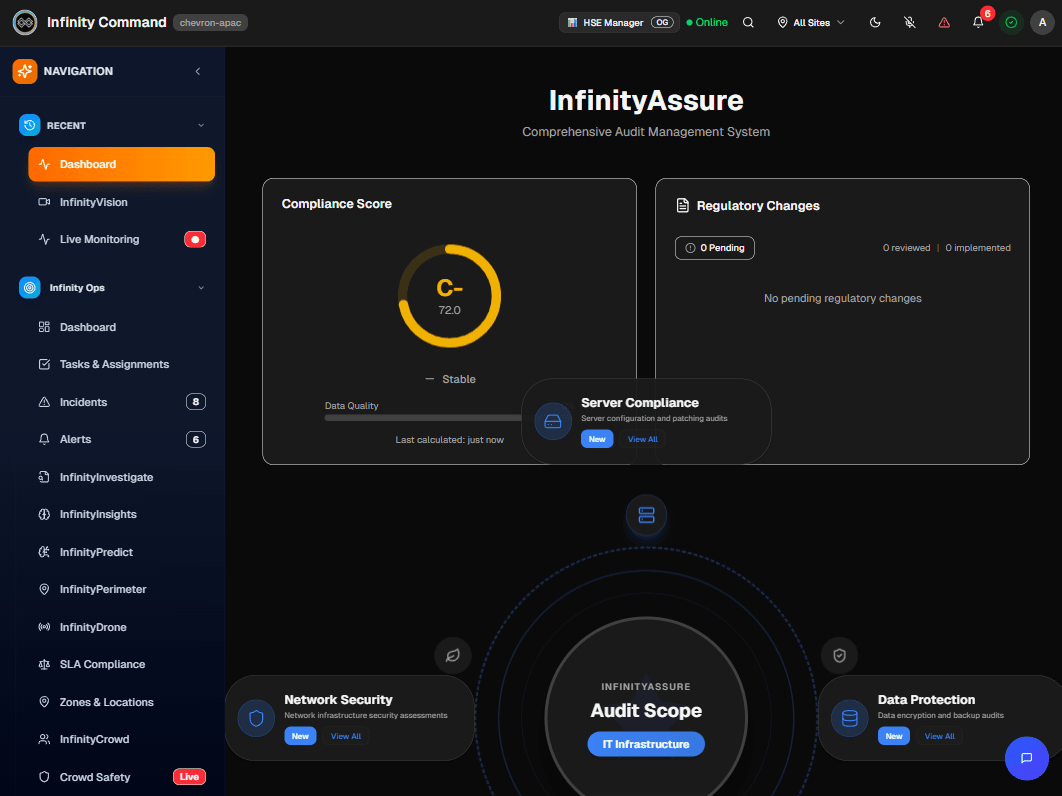
Task: Click the green status check icon
Action: coord(1011,22)
